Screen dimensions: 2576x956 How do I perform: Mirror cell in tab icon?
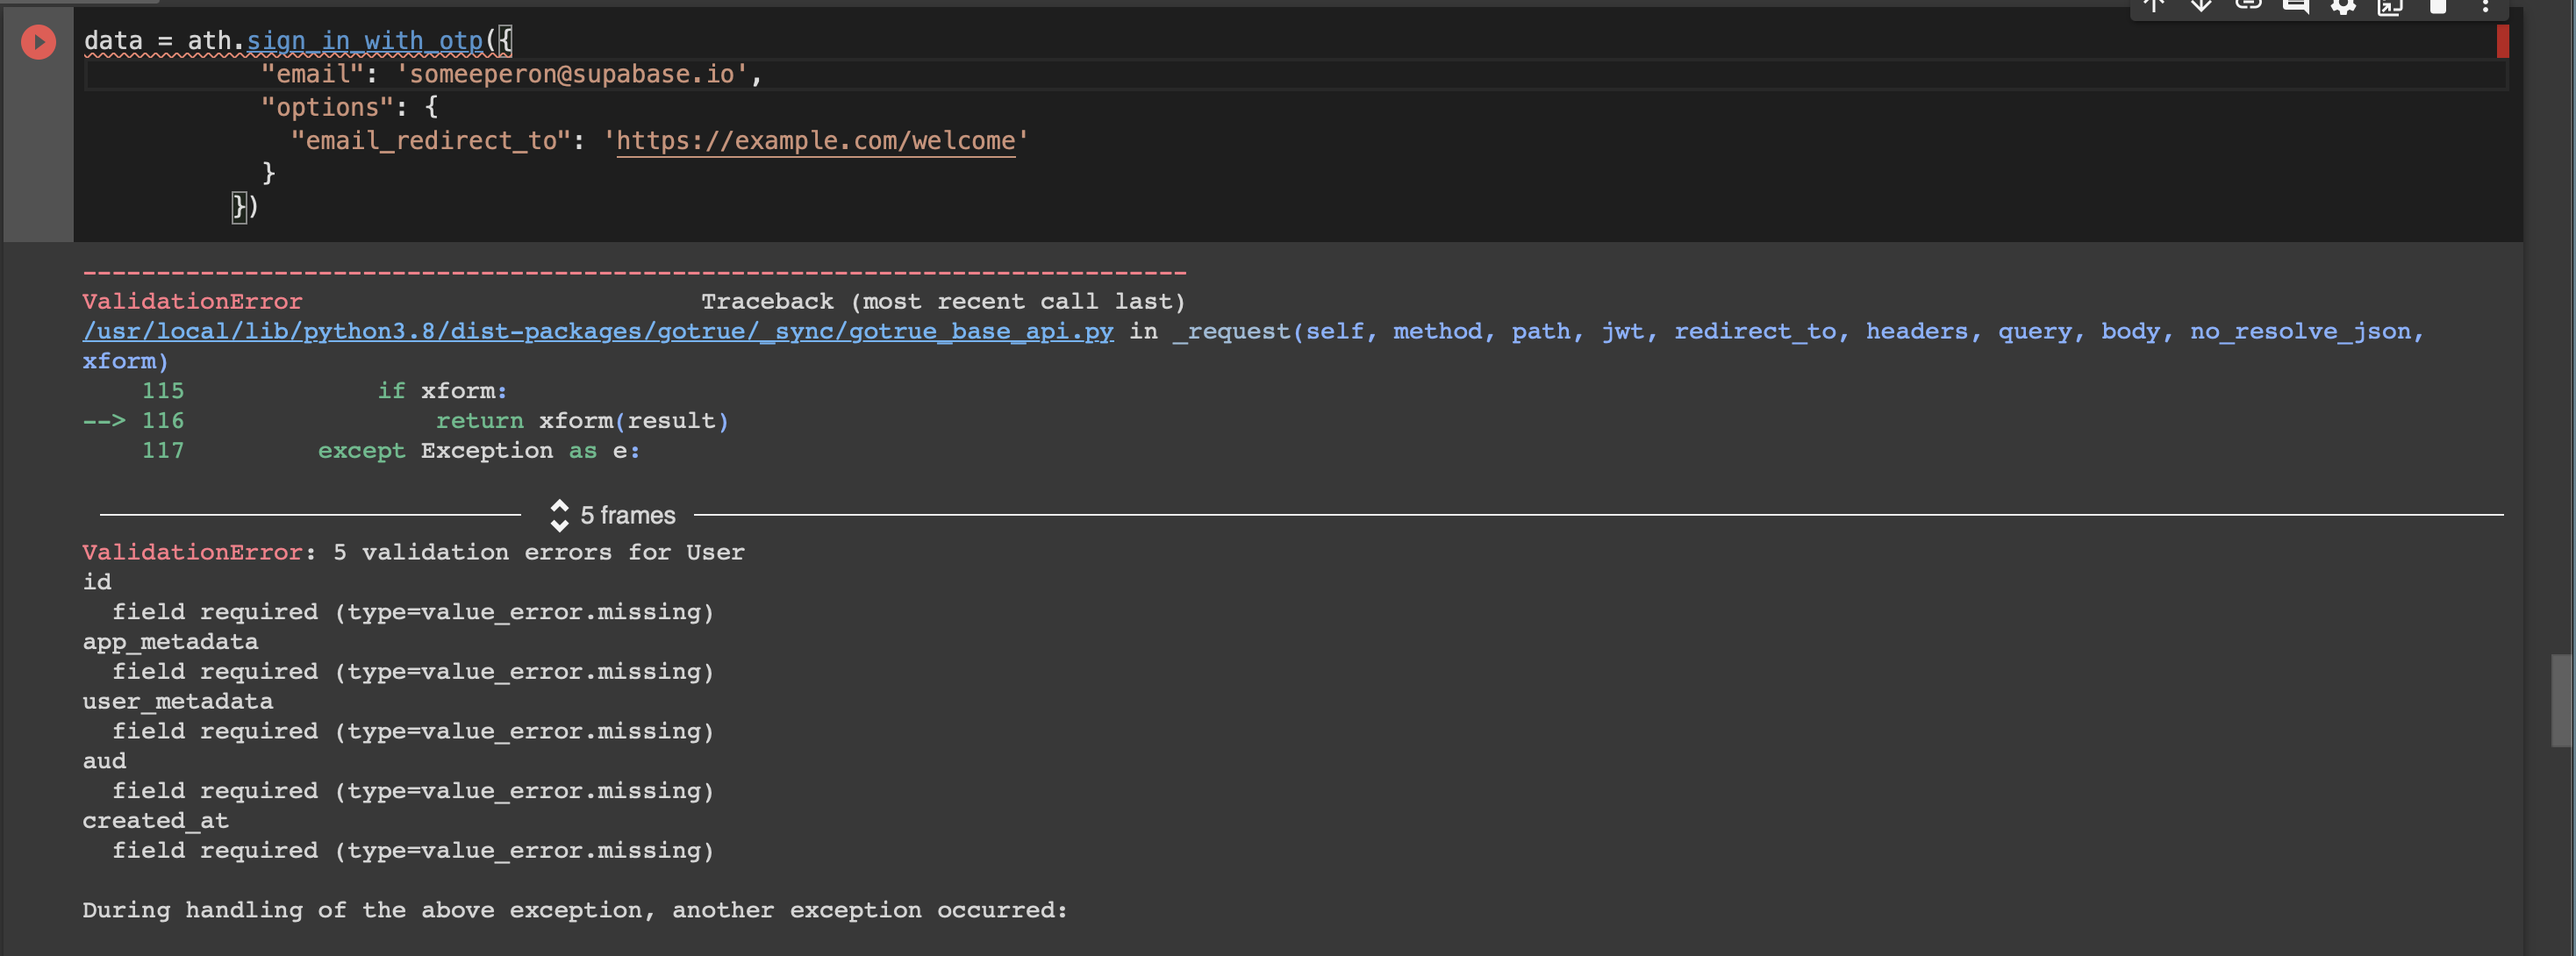[2390, 7]
